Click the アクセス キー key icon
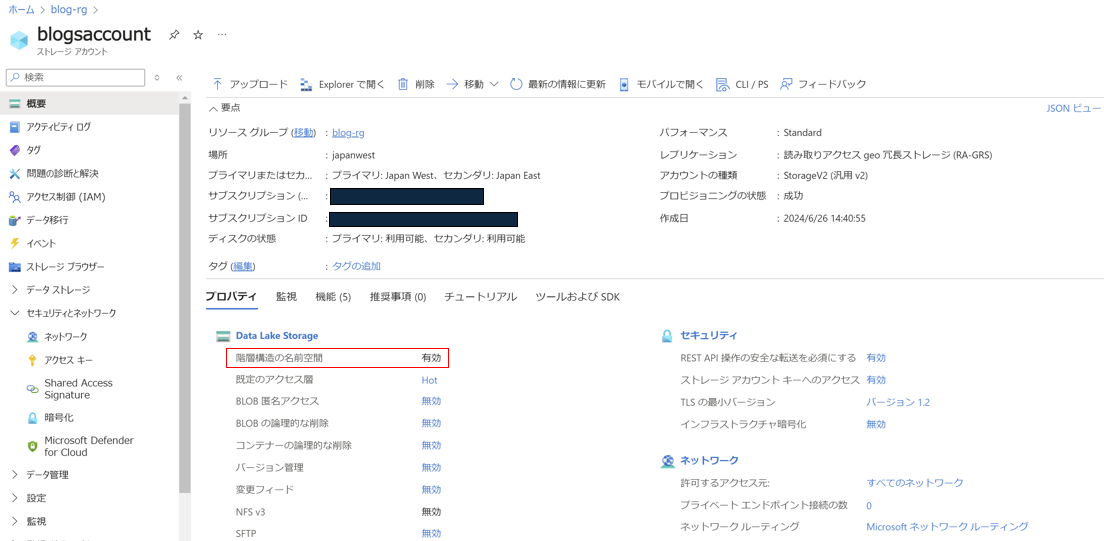The image size is (1104, 541). pos(32,360)
